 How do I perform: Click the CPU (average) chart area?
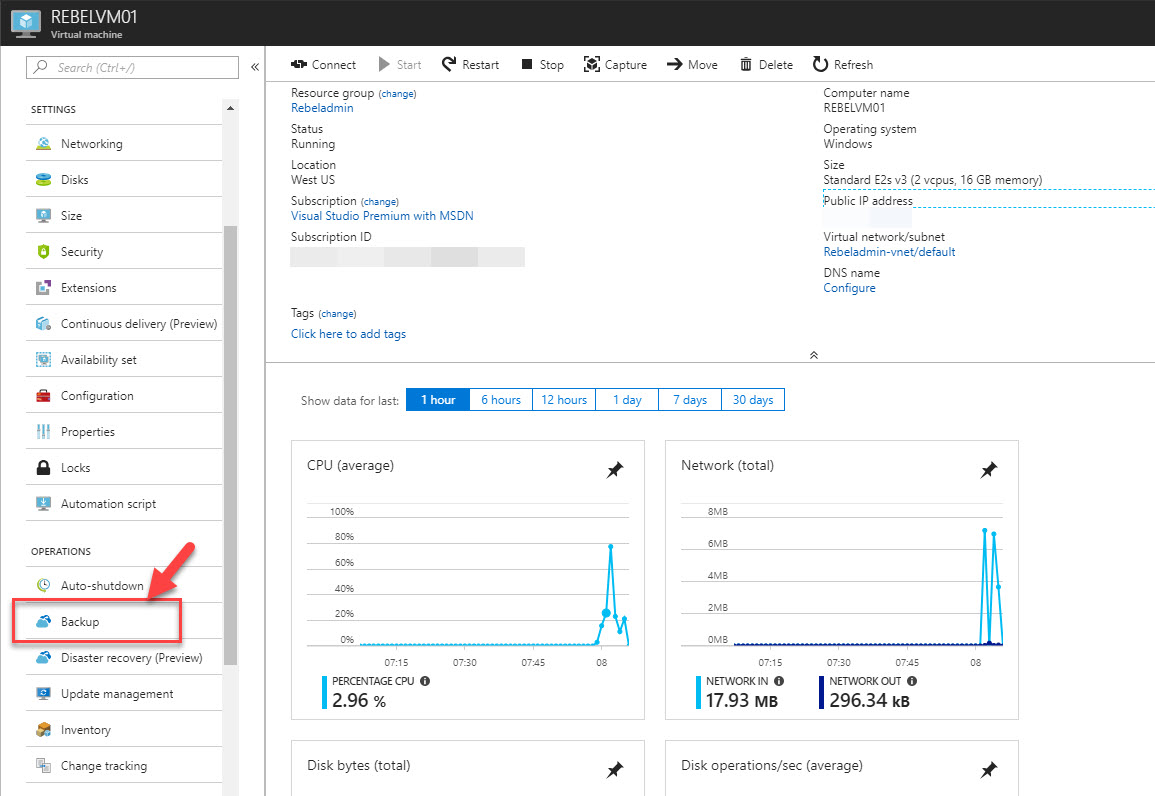tap(468, 575)
